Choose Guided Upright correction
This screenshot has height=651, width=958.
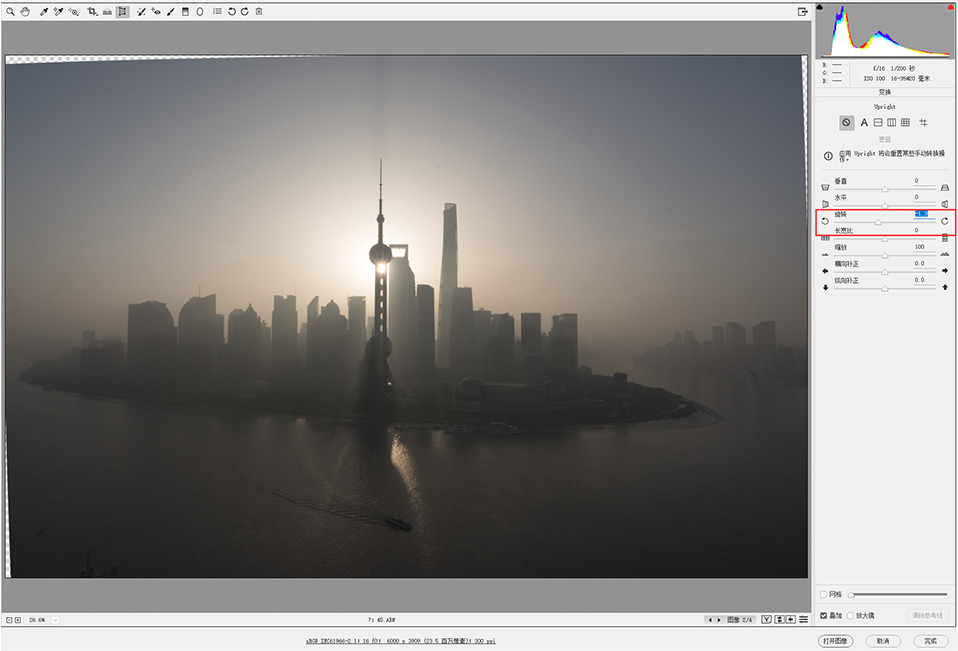[x=923, y=123]
